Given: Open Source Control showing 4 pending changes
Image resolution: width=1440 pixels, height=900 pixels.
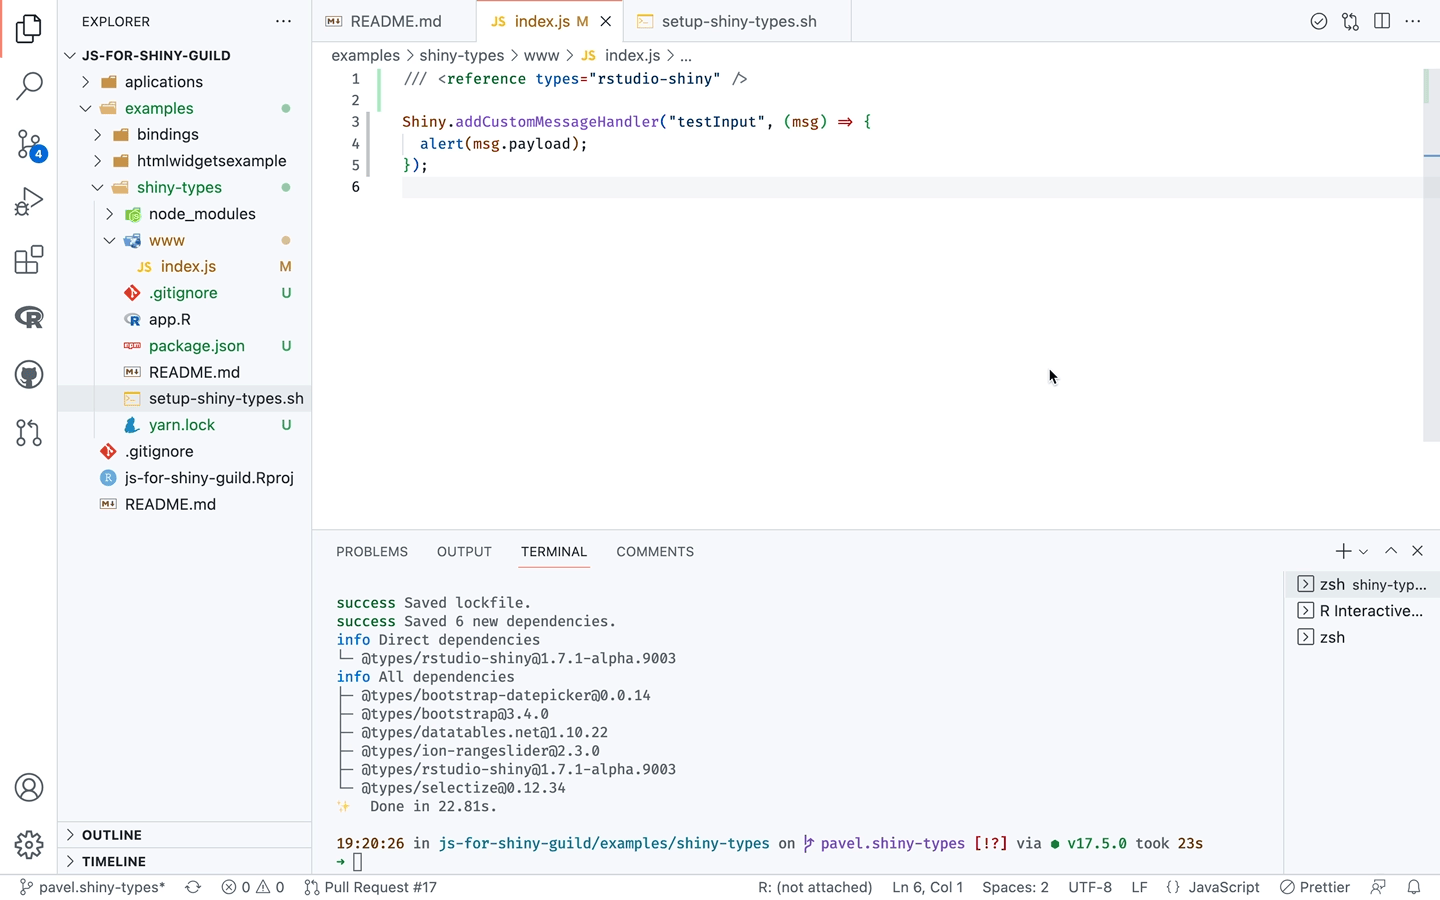Looking at the screenshot, I should (28, 144).
